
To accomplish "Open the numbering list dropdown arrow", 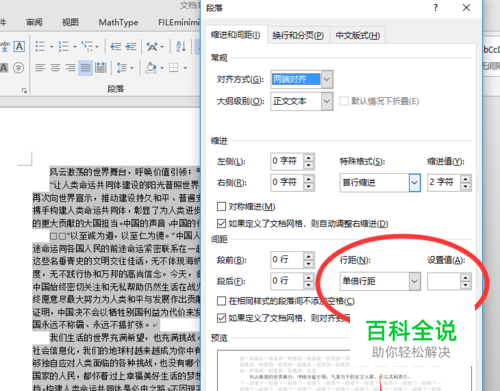I will tap(75, 47).
